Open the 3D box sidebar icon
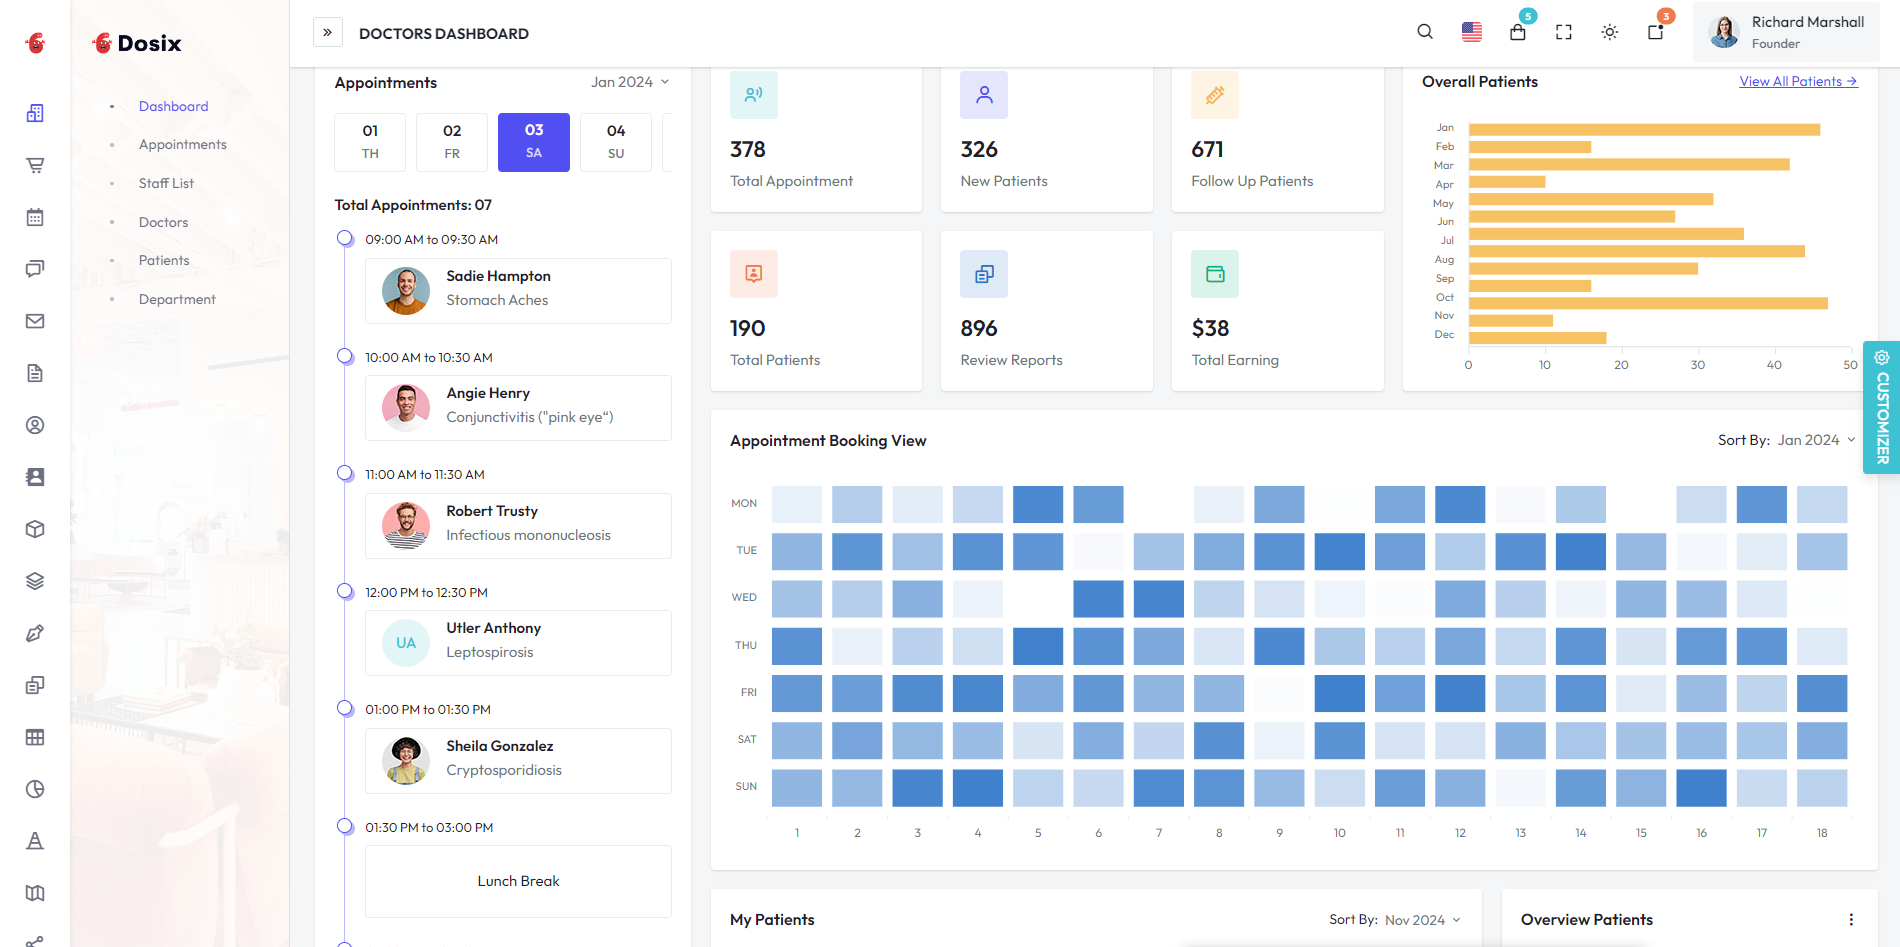 [x=35, y=529]
